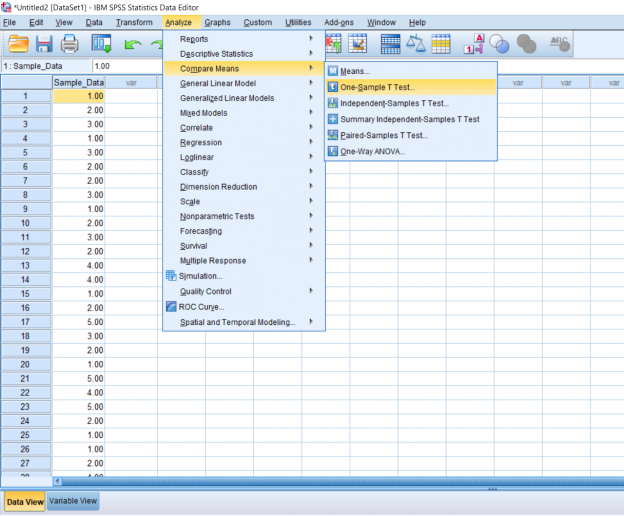The image size is (624, 516).
Task: Open the Window menu
Action: coord(381,22)
